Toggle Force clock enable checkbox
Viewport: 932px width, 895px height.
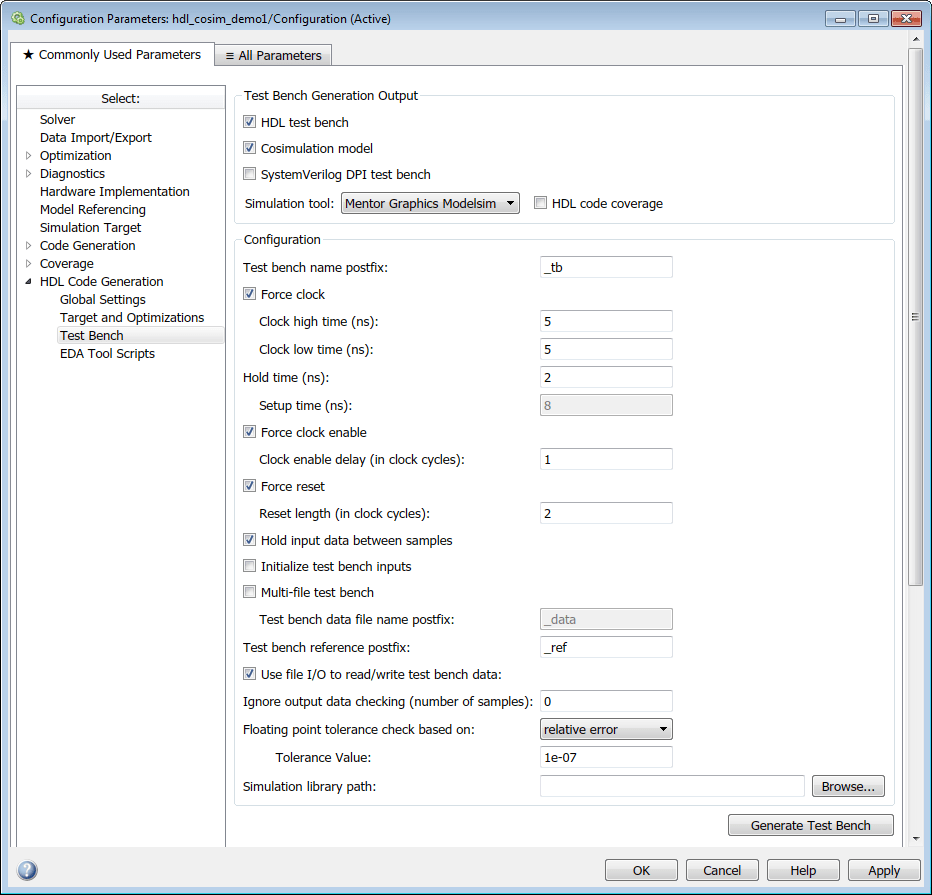pyautogui.click(x=250, y=432)
